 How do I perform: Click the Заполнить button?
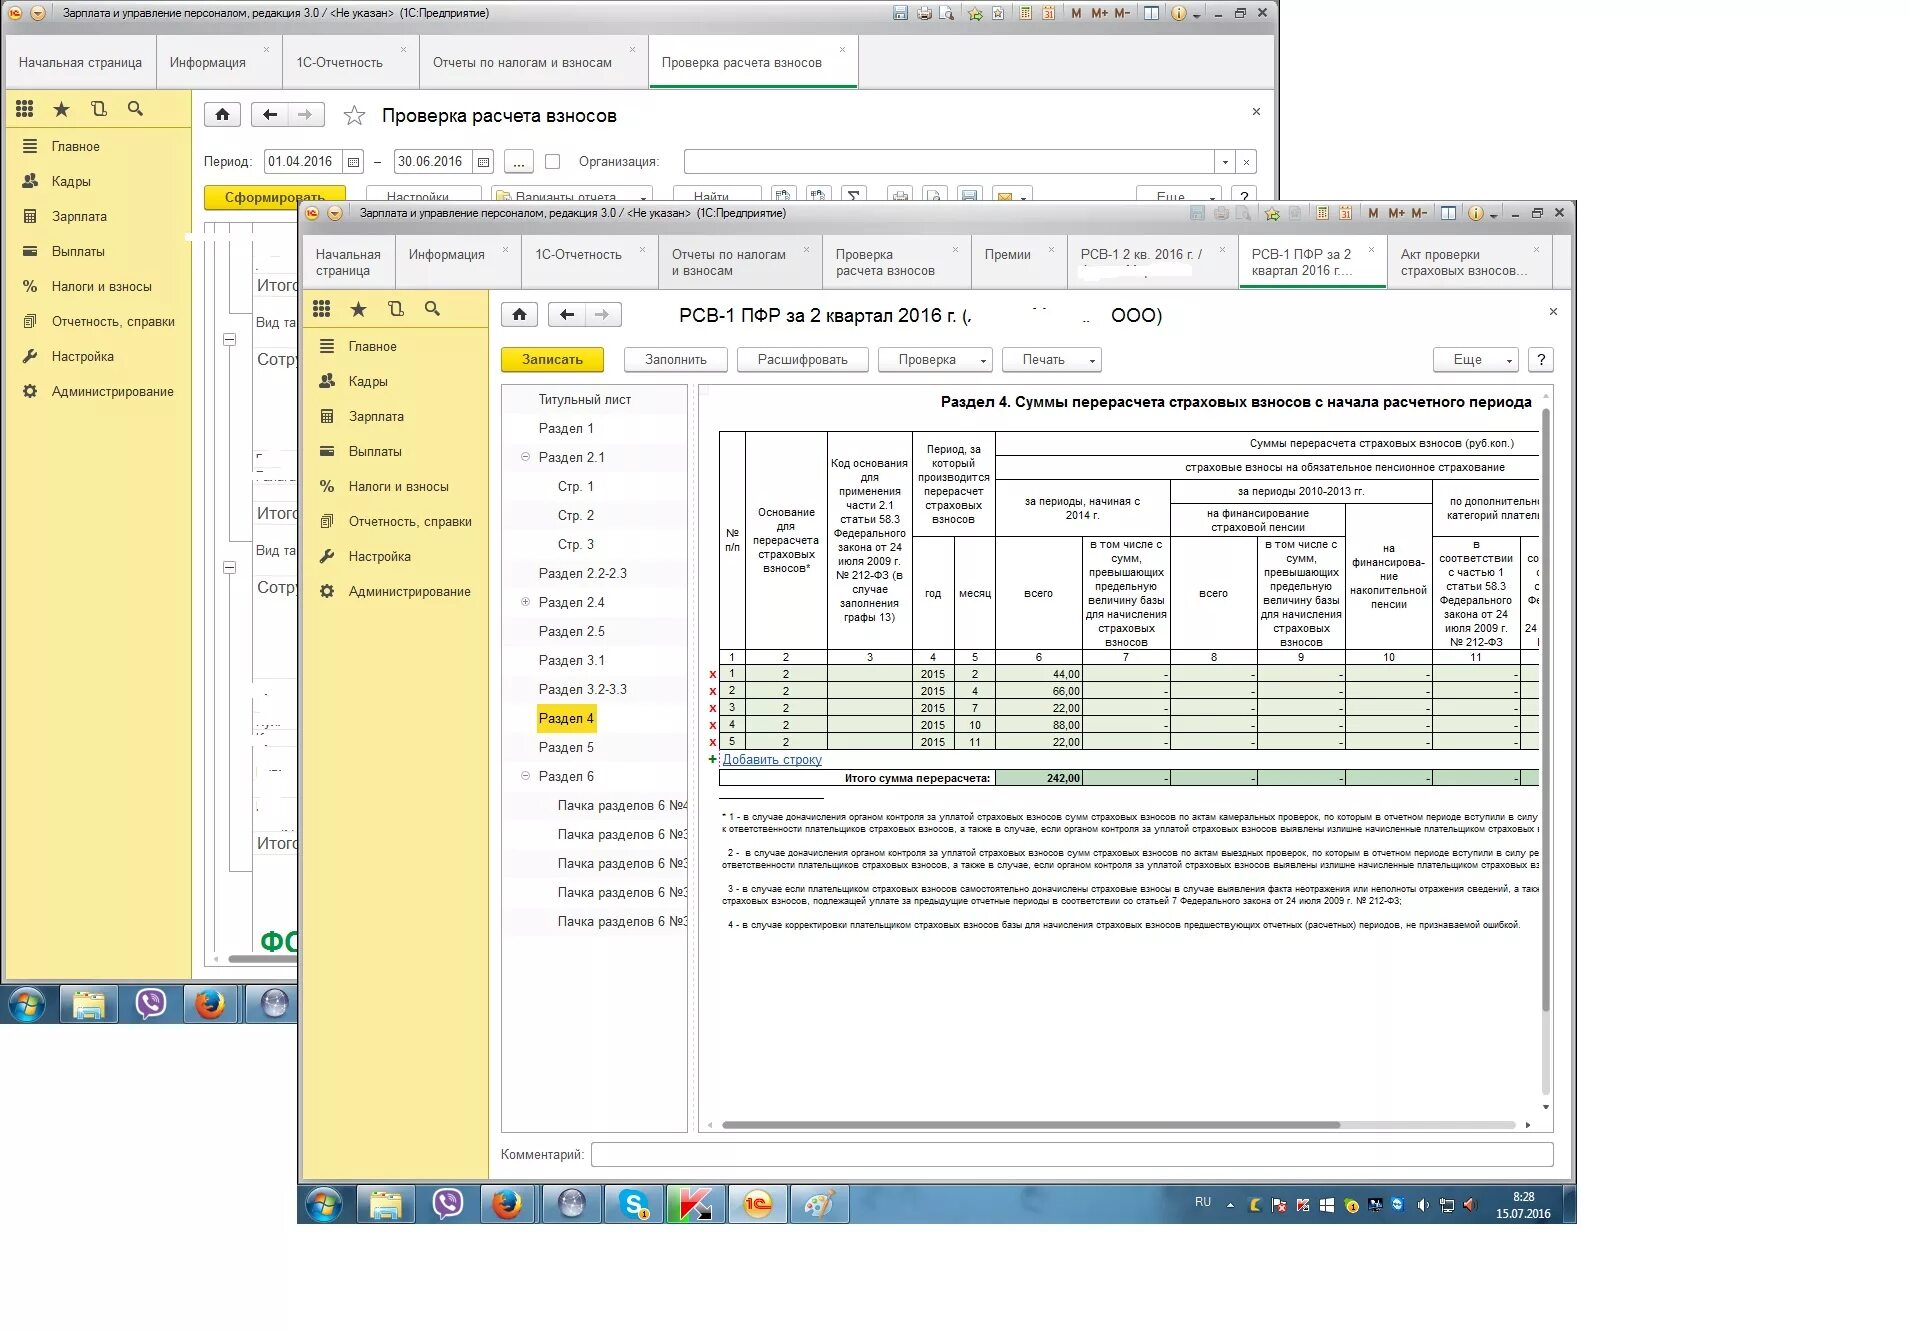(x=675, y=360)
